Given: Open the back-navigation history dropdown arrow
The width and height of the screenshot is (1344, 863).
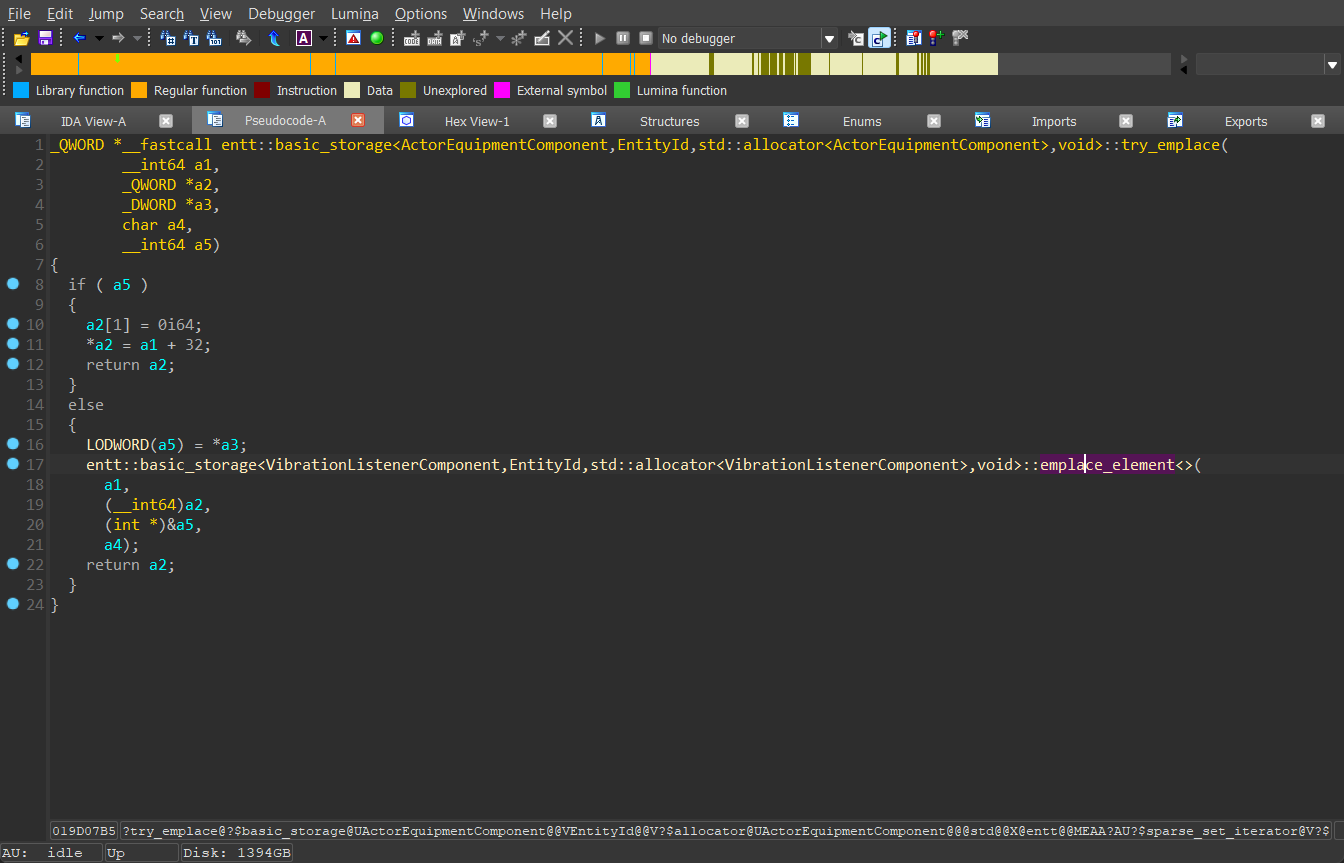Looking at the screenshot, I should [x=99, y=38].
